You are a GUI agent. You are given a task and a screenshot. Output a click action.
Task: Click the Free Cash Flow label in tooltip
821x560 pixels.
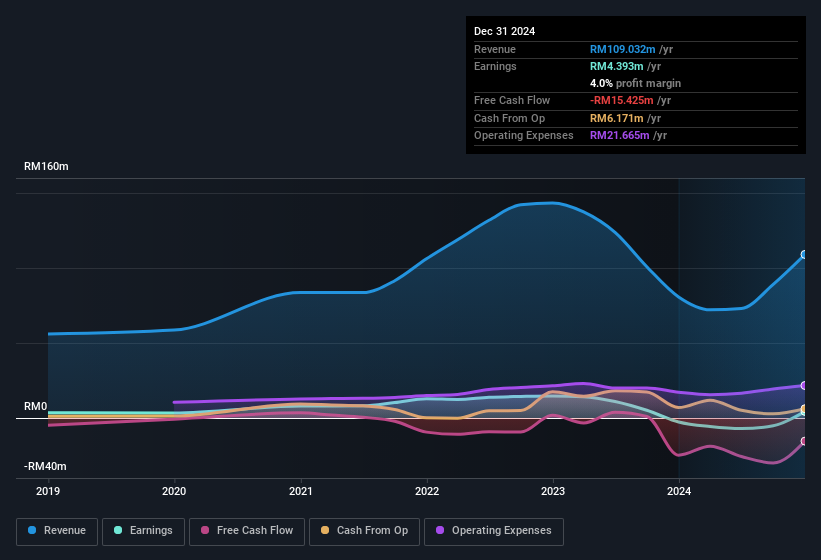tap(512, 100)
